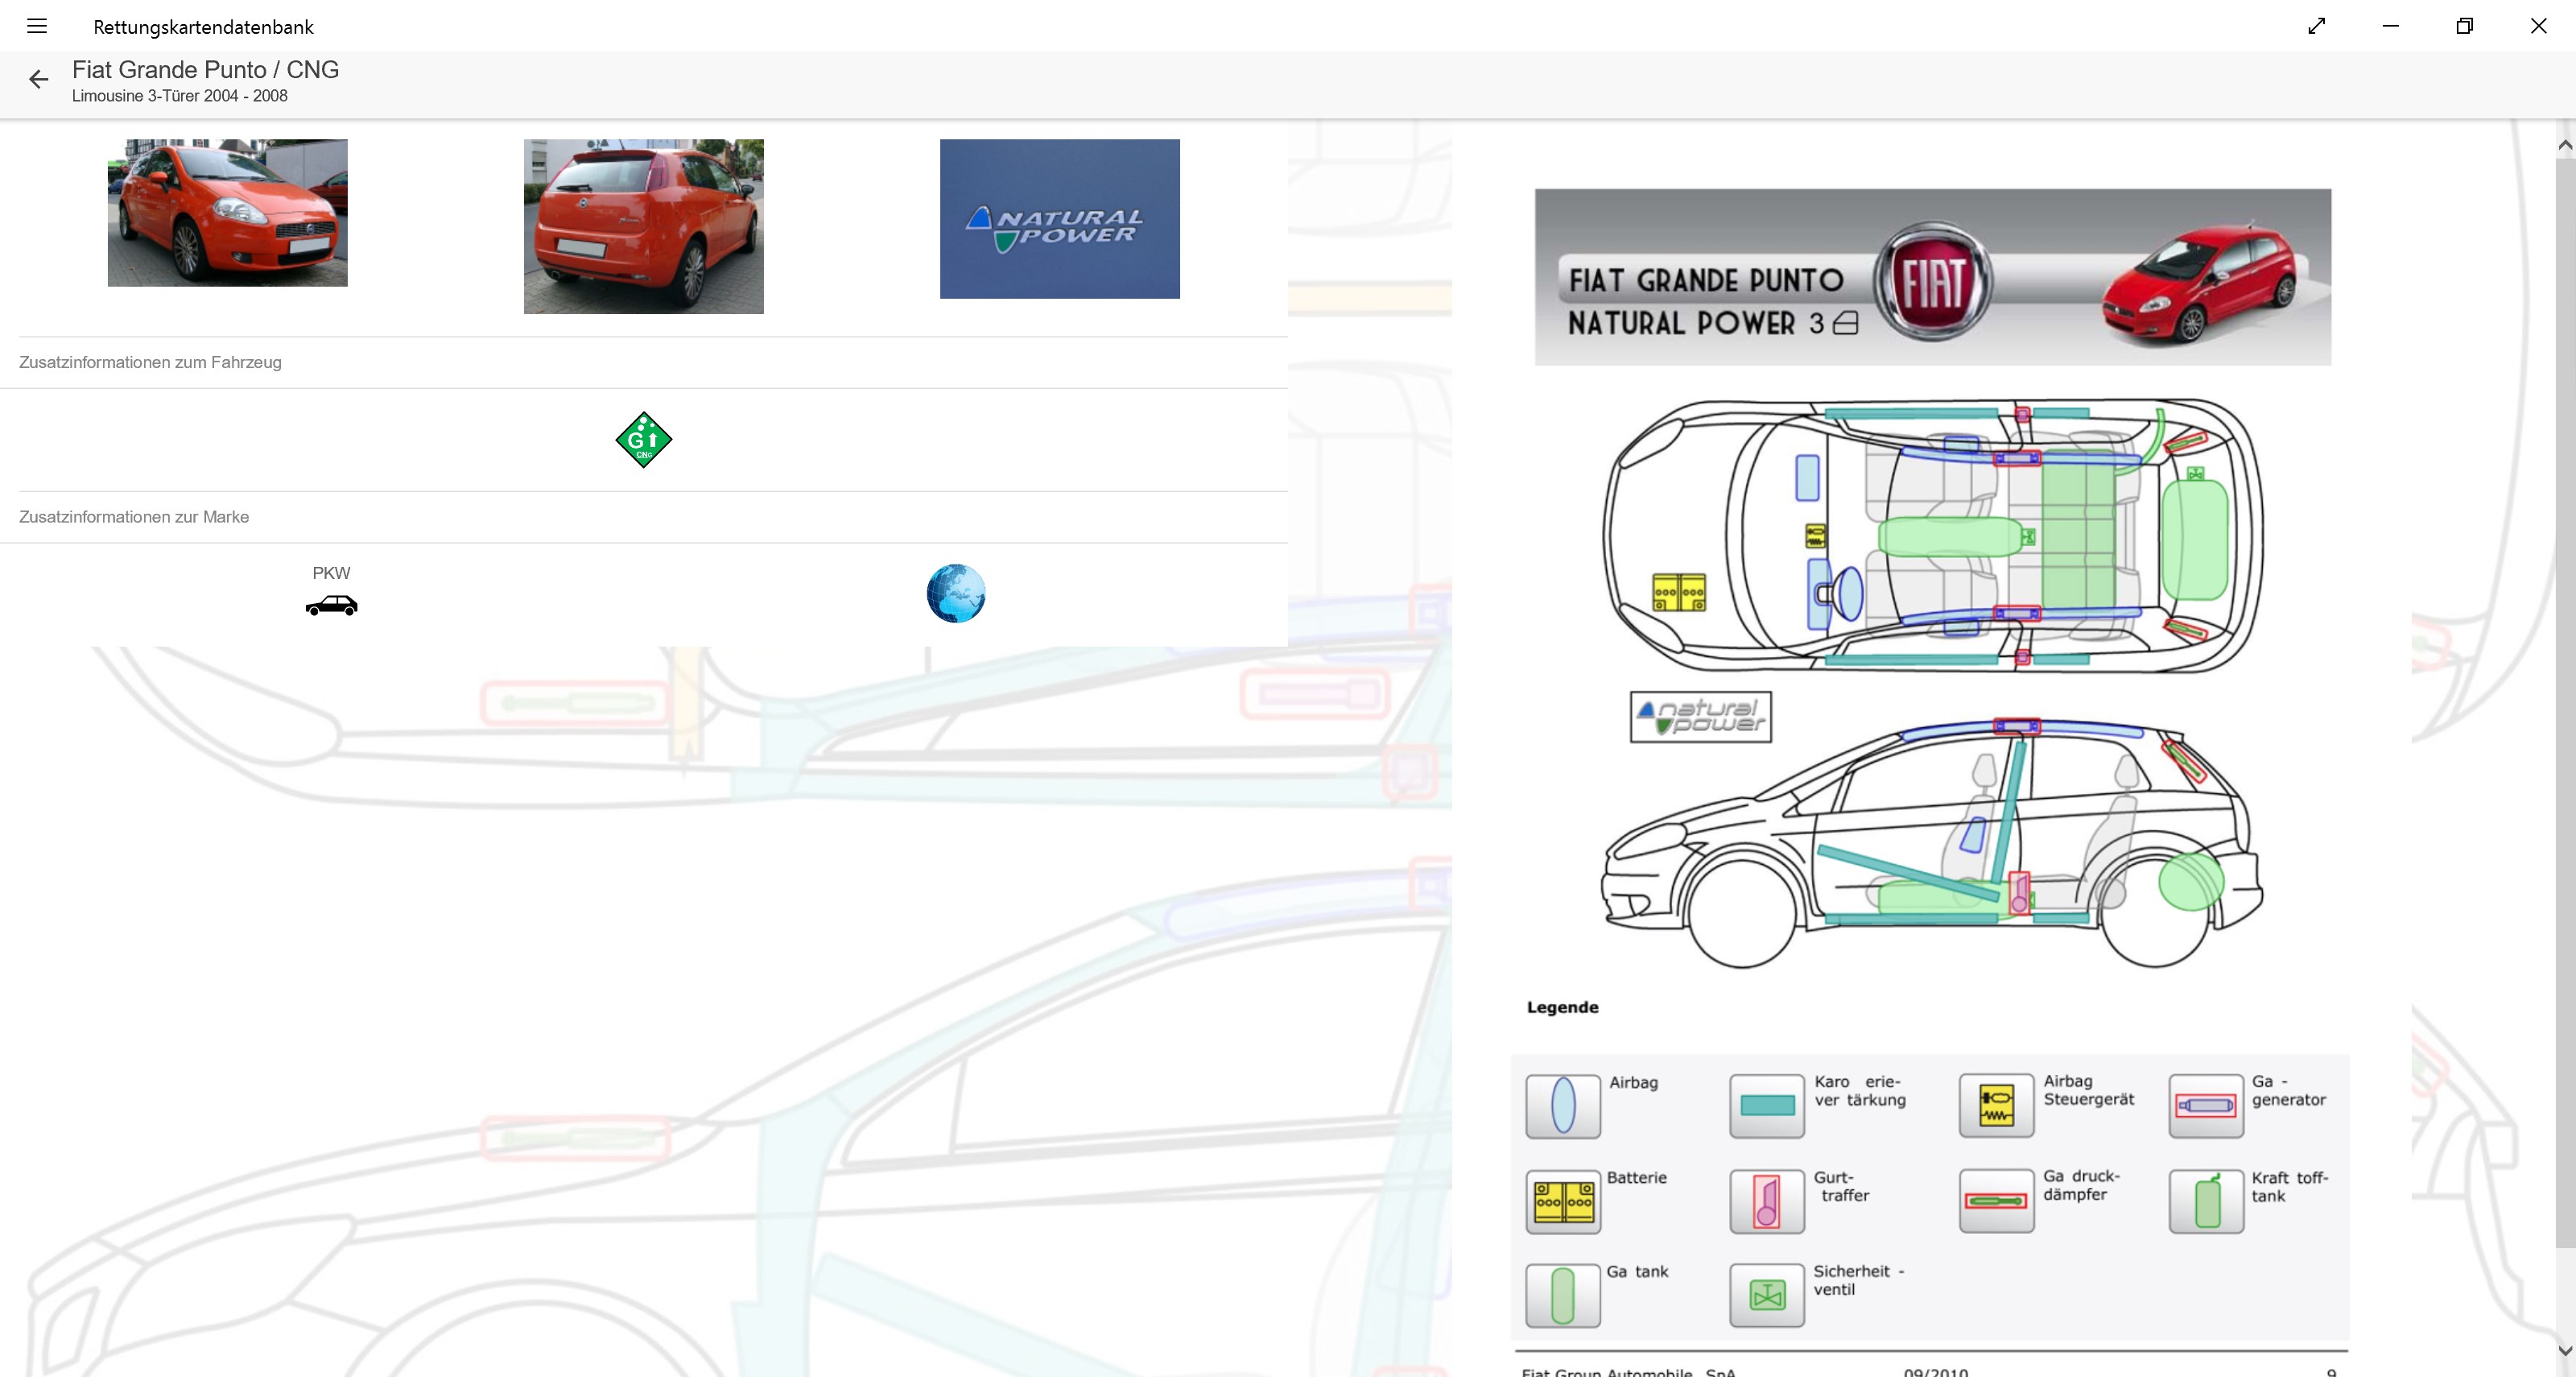Screen dimensions: 2576x1377
Task: Toggle the fullscreen expand arrows icon
Action: point(2316,27)
